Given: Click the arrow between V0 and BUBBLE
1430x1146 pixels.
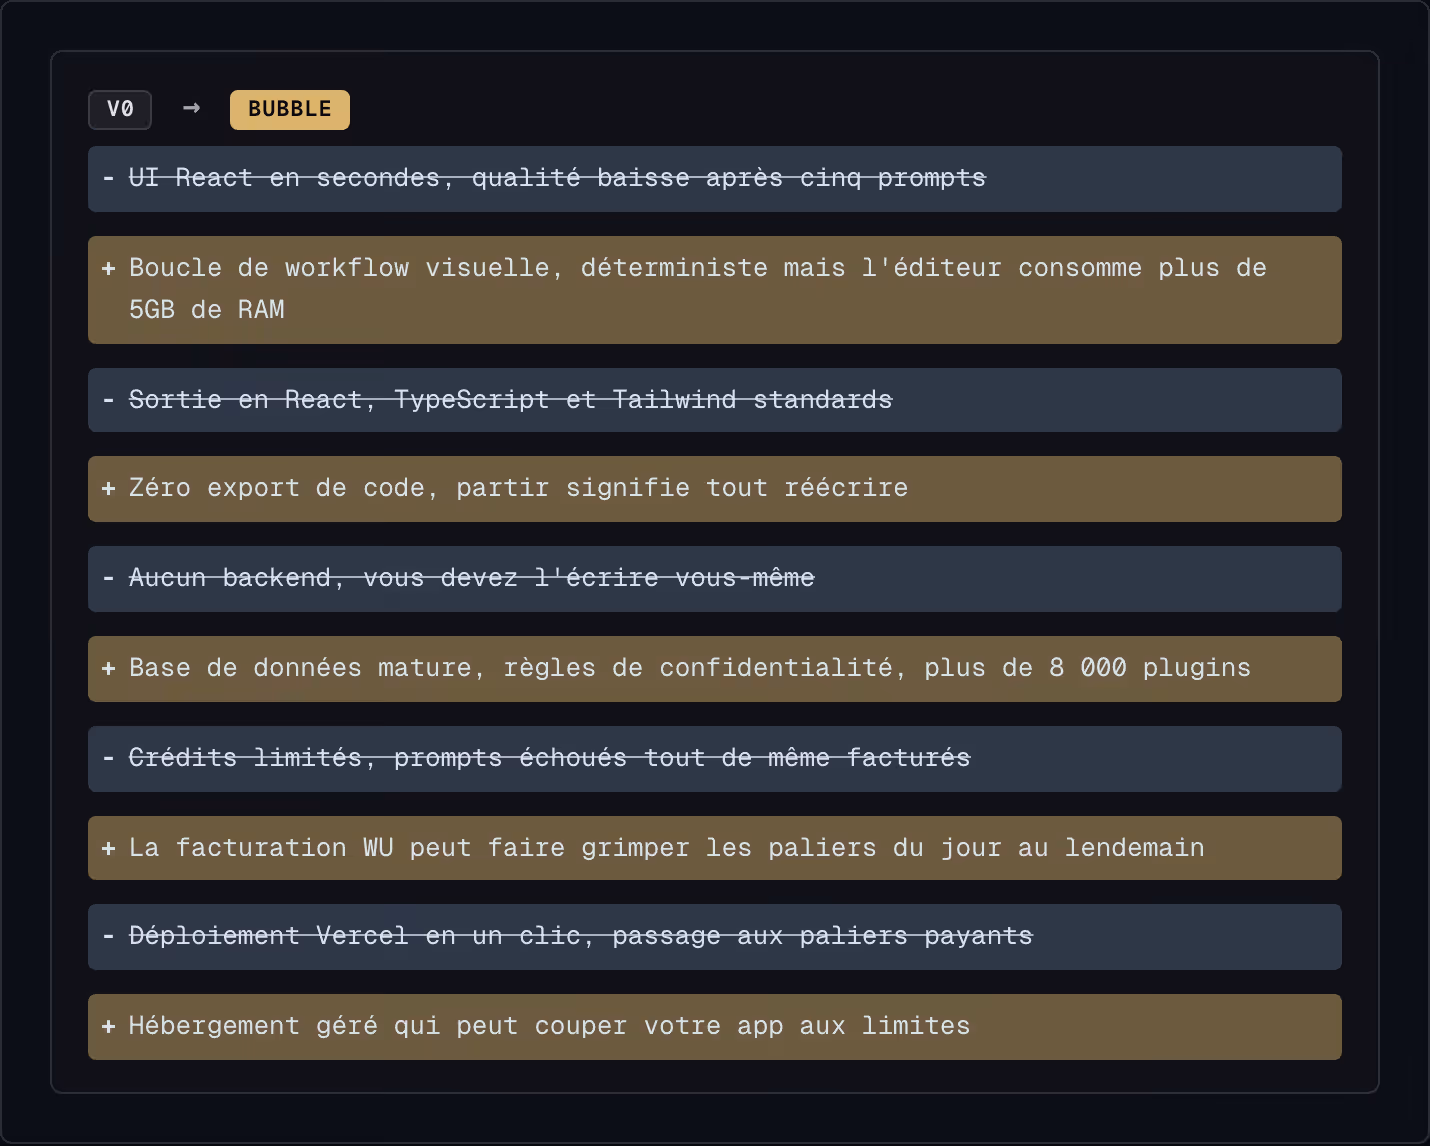Looking at the screenshot, I should [191, 108].
